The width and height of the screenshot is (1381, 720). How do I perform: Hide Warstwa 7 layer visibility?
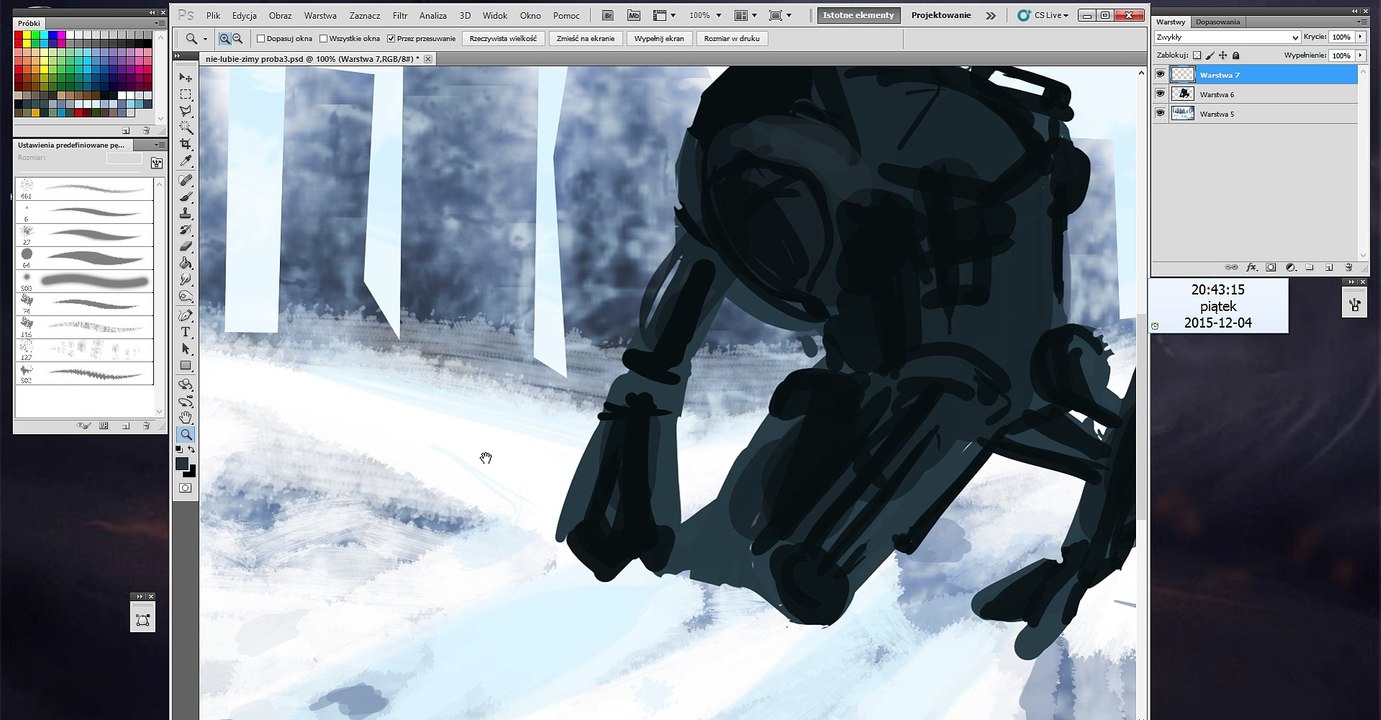click(x=1160, y=74)
